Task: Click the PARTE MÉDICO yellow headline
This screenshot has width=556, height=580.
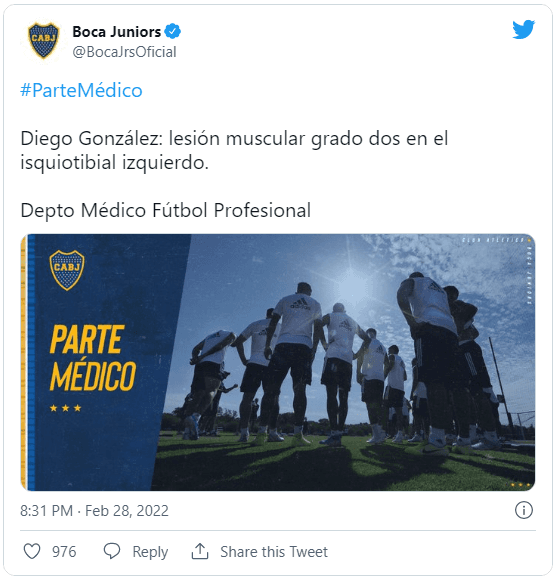Action: [x=92, y=358]
